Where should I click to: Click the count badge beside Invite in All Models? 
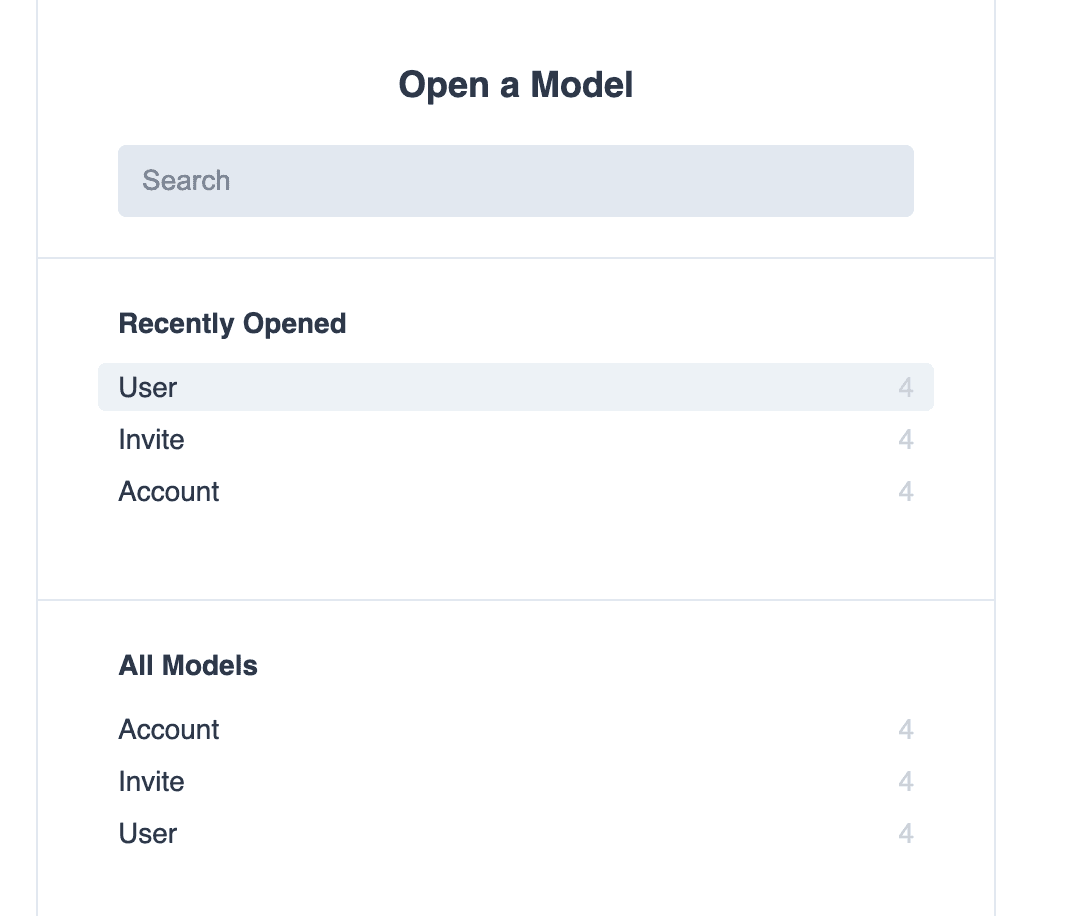(x=905, y=781)
